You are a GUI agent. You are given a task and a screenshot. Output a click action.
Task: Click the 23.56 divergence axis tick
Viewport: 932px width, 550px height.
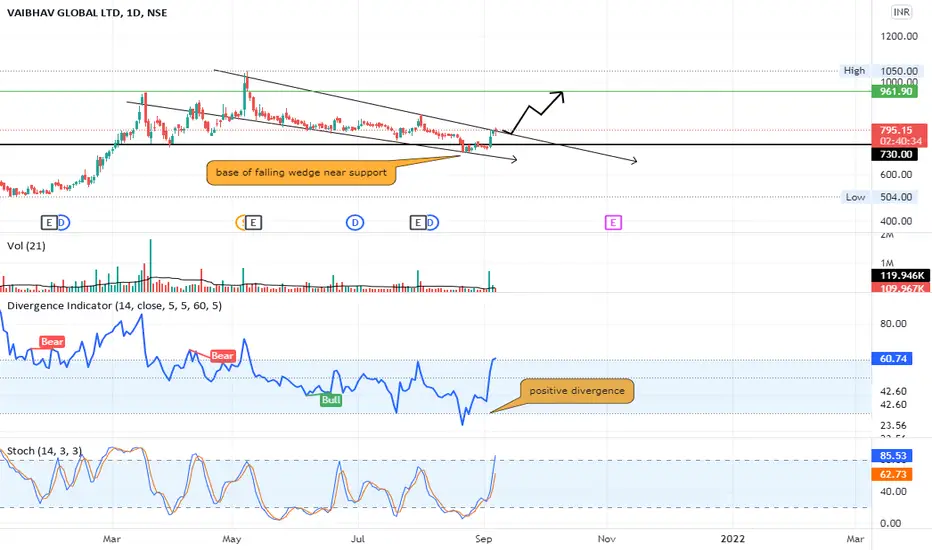pyautogui.click(x=893, y=426)
